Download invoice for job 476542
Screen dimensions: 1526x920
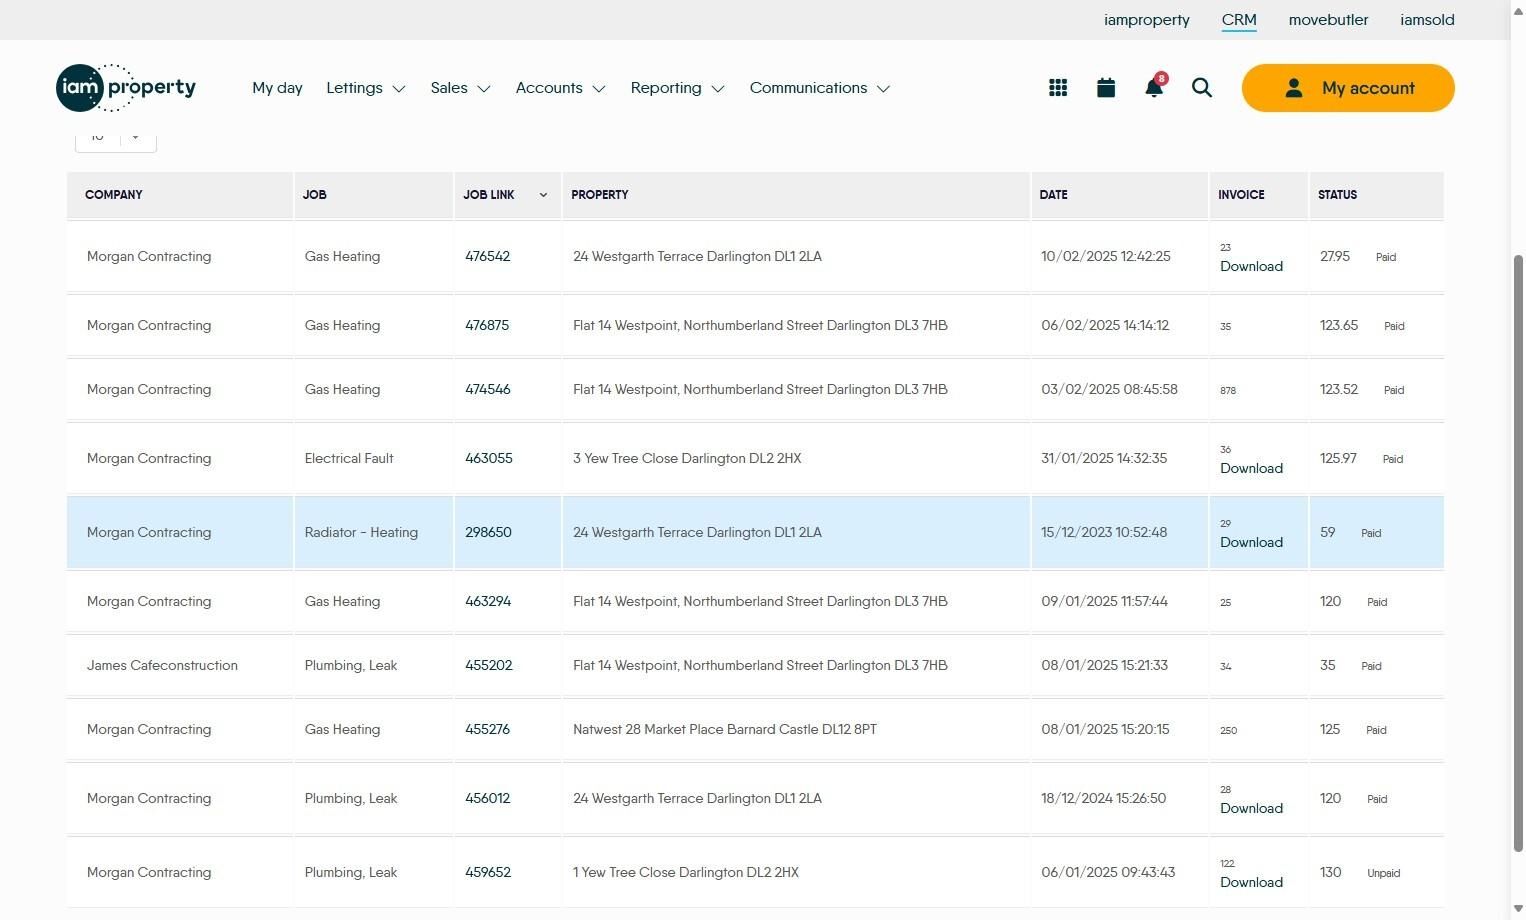1251,267
